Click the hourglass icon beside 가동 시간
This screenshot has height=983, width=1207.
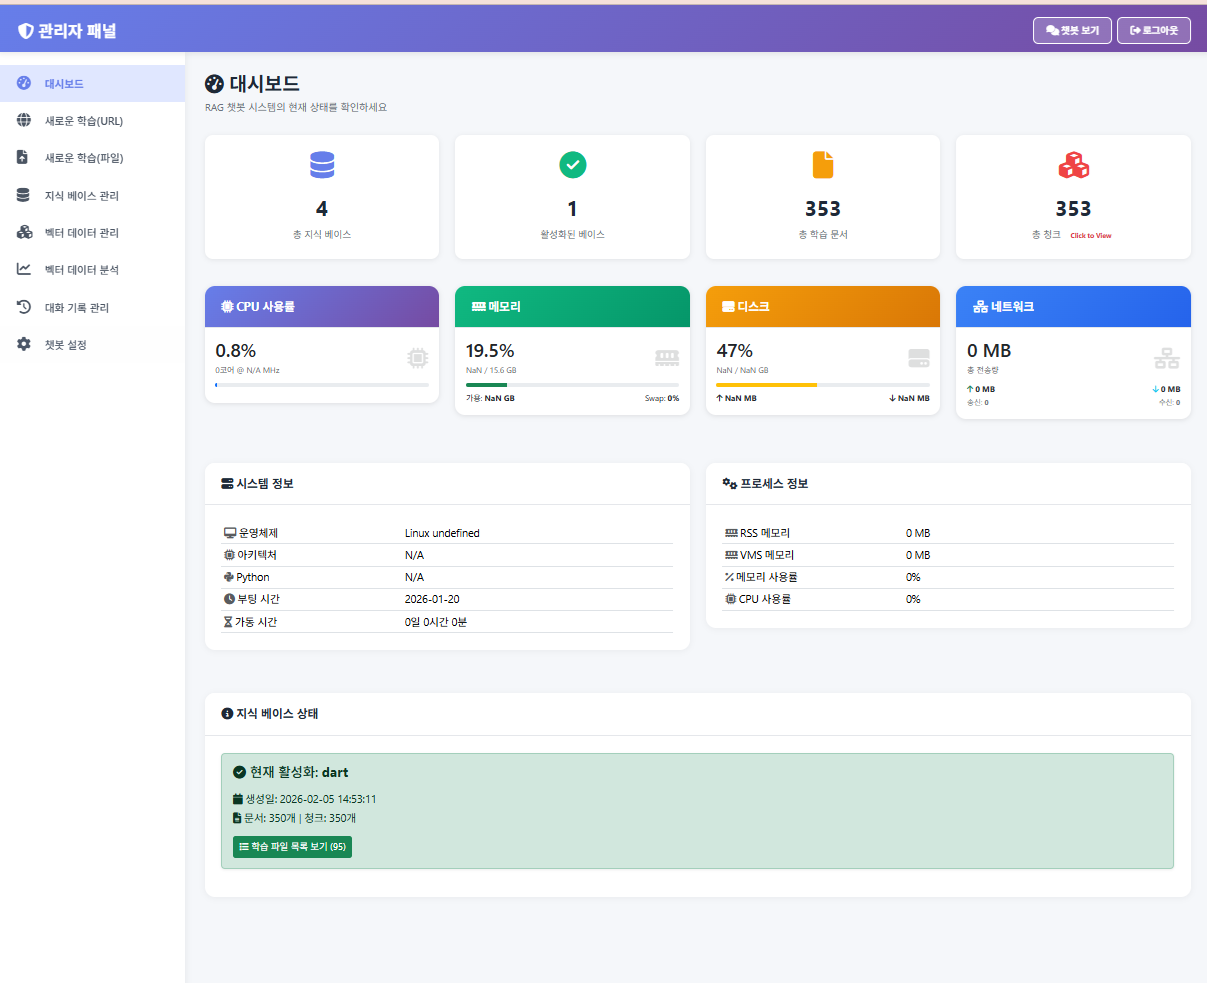228,622
